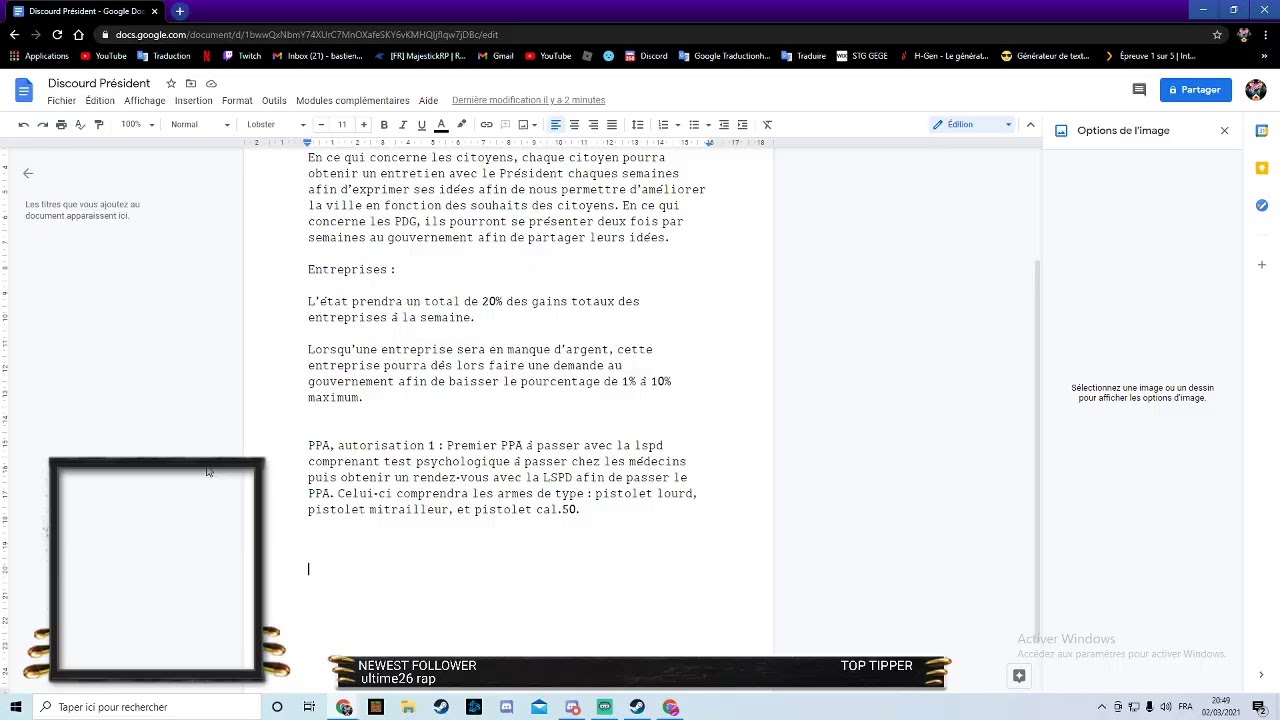1280x720 pixels.
Task: Open the Affichage menu
Action: pyautogui.click(x=145, y=101)
